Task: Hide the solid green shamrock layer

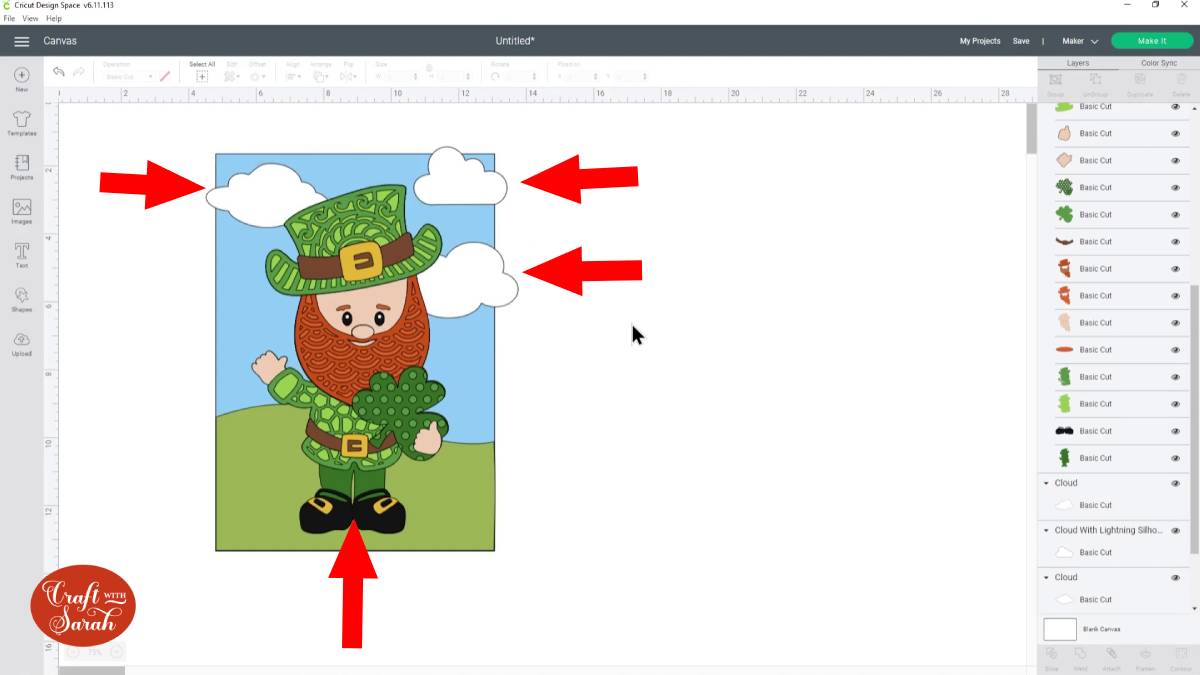Action: (1175, 214)
